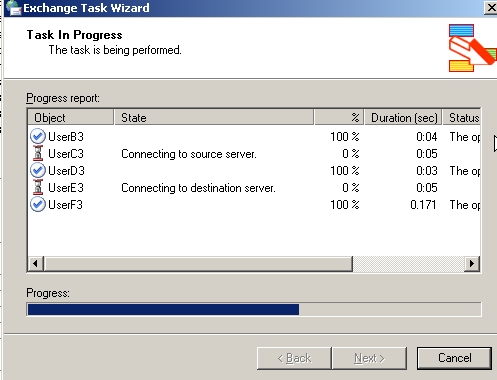Click the horizontal scrollbar's left arrow
The image size is (497, 380).
click(36, 264)
